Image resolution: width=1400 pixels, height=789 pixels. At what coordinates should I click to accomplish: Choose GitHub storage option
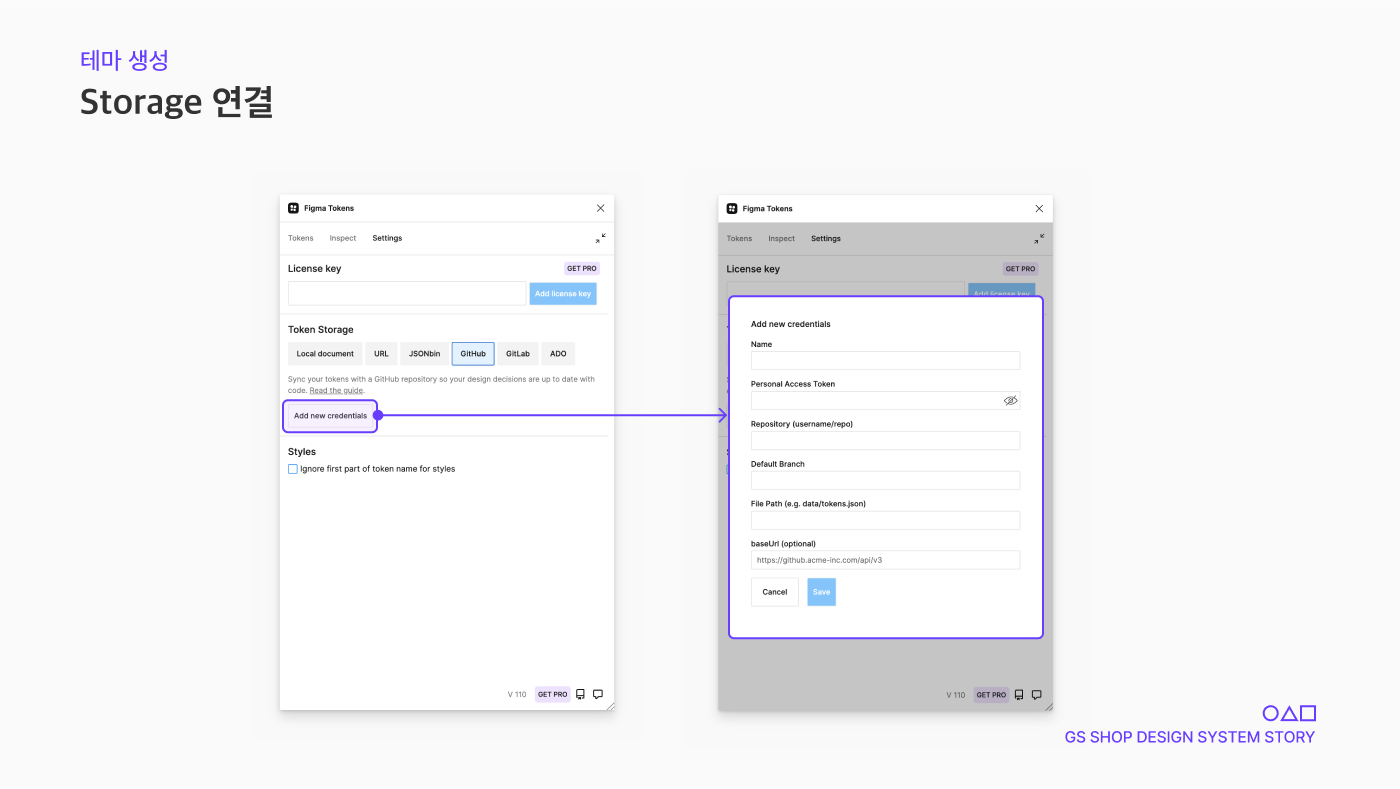(x=473, y=354)
